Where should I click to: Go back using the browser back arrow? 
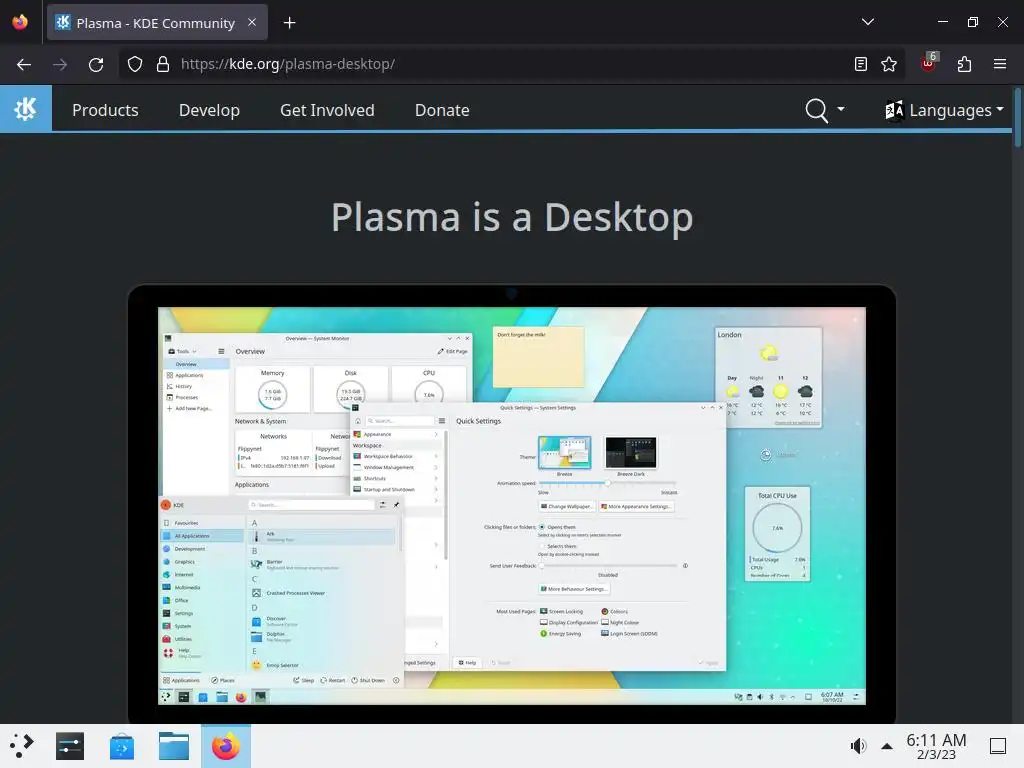click(x=24, y=64)
